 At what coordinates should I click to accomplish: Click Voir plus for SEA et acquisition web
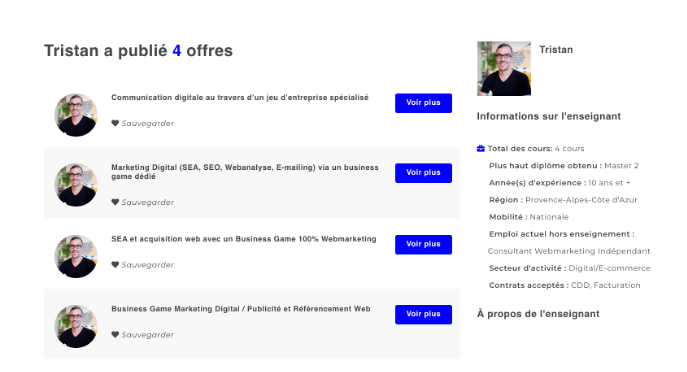(423, 244)
